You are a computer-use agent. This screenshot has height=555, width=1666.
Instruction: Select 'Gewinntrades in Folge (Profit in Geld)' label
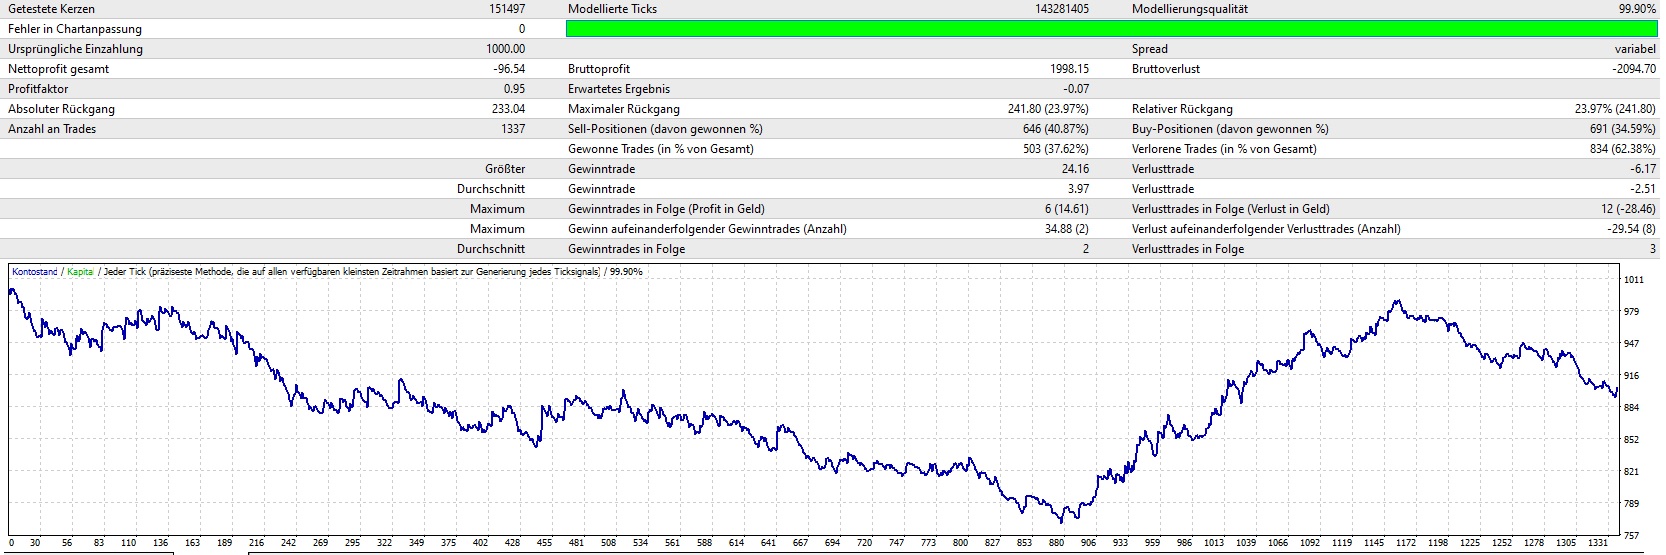[666, 209]
